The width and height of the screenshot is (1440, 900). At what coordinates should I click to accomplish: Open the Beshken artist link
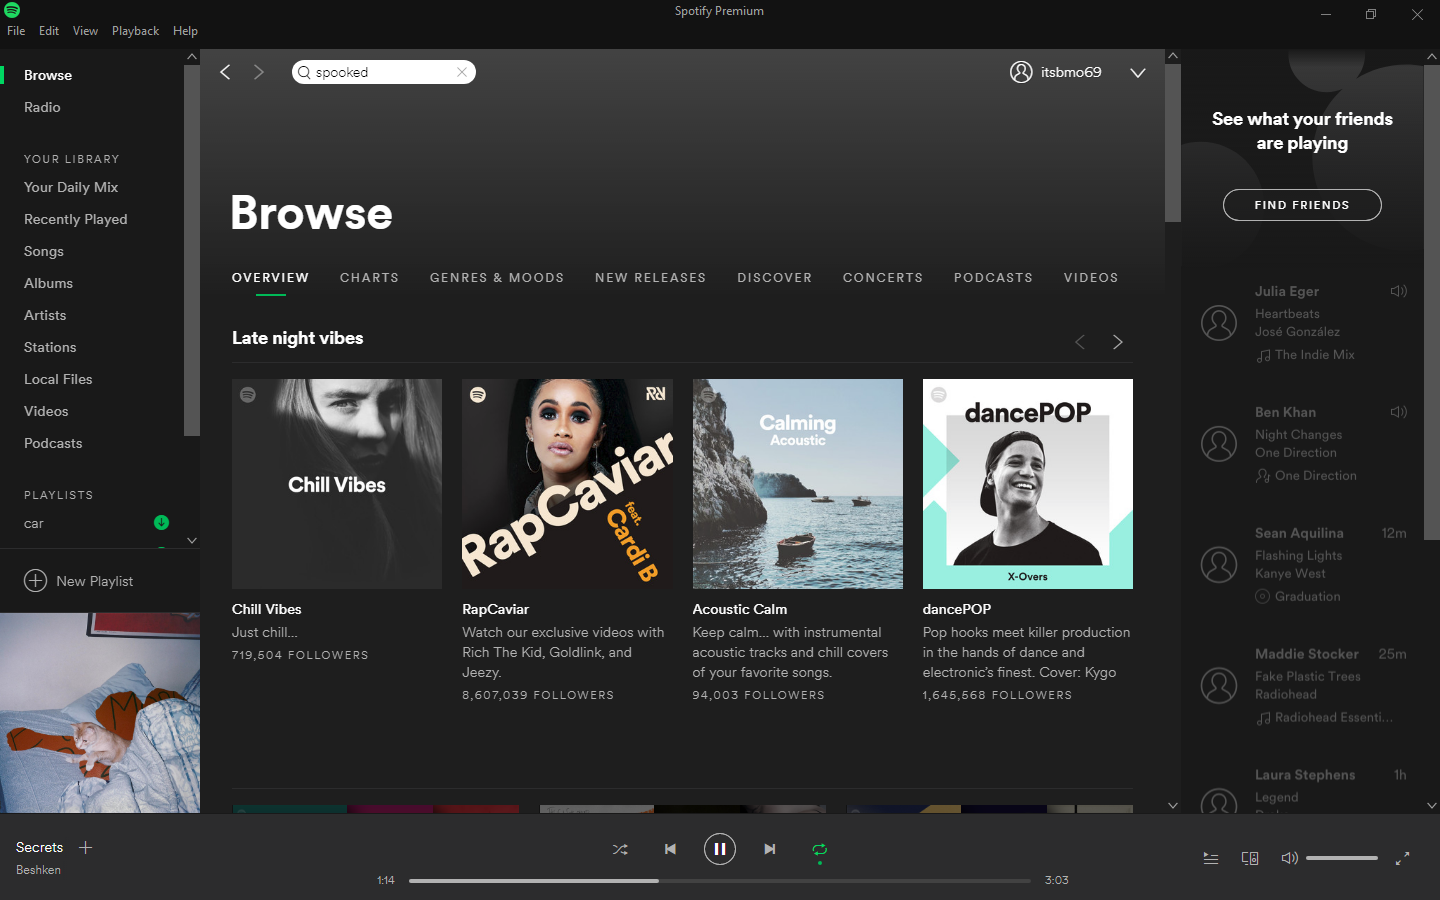(38, 870)
